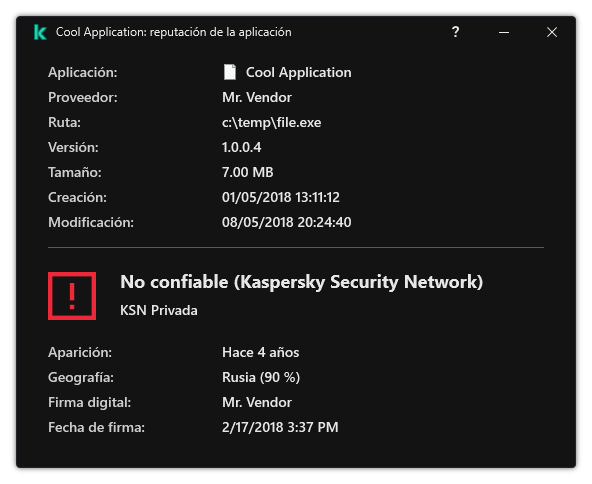Click the Kaspersky logo icon in title bar

(40, 32)
